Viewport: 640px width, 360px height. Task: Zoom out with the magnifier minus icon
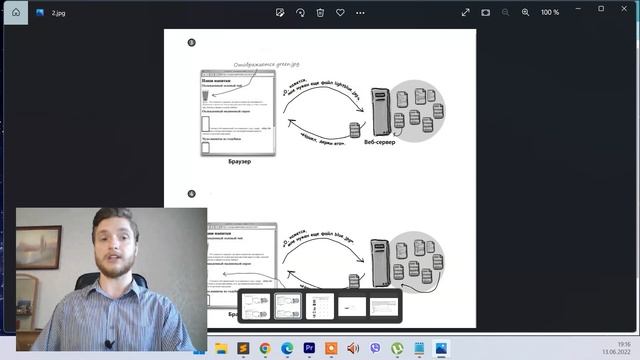(x=505, y=12)
